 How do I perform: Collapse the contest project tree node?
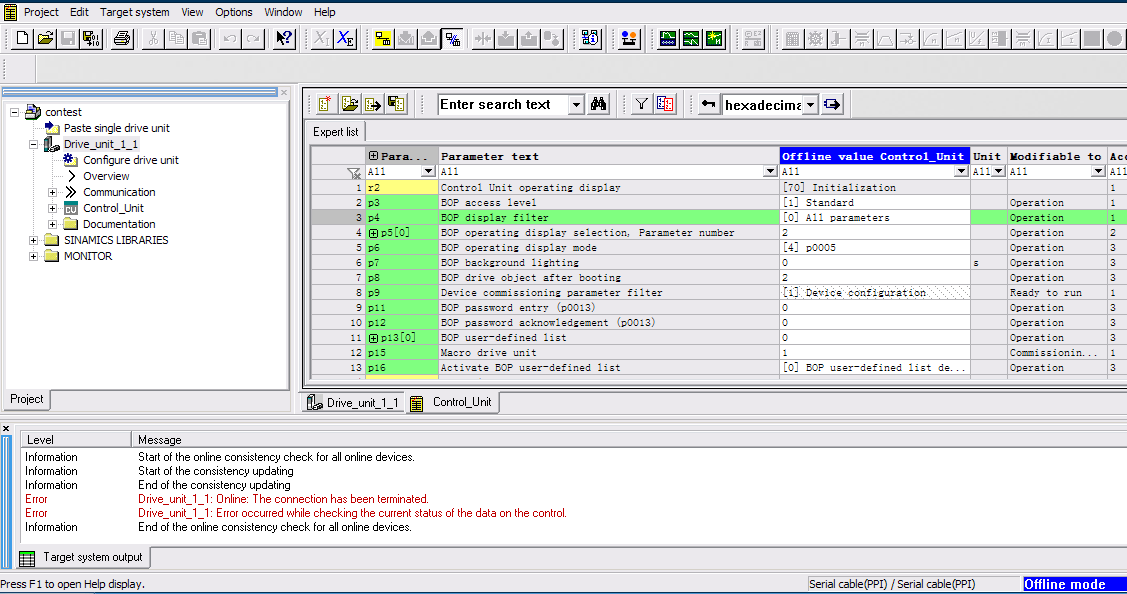click(x=14, y=112)
